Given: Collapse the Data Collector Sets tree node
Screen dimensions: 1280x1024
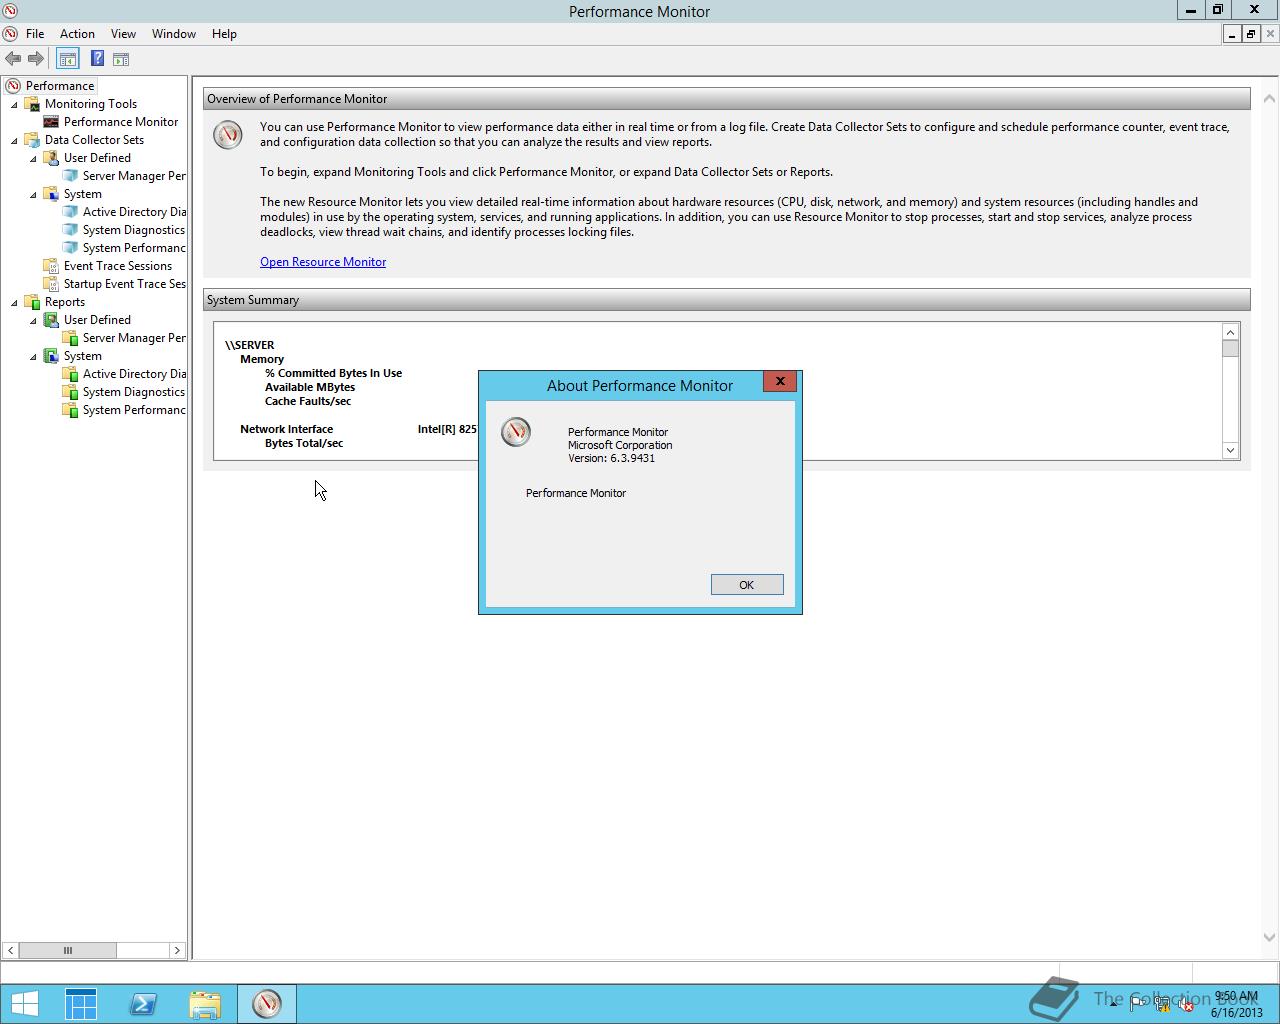Looking at the screenshot, I should [x=15, y=140].
